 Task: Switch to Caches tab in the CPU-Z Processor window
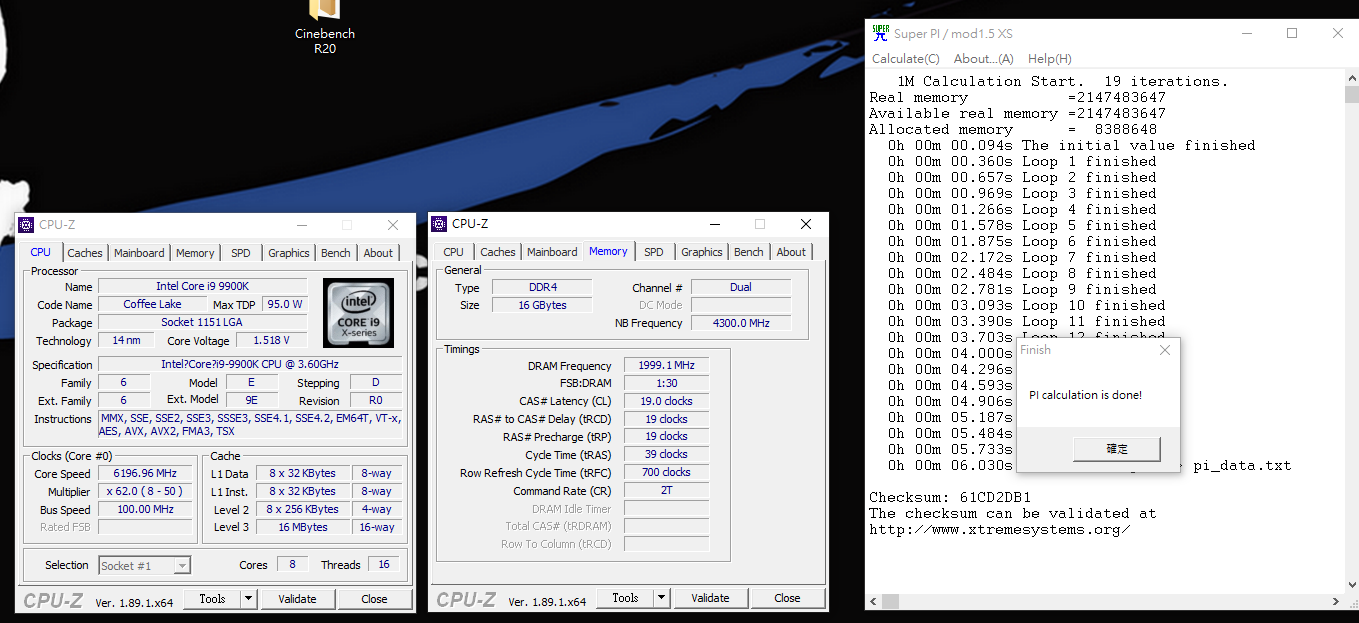click(x=85, y=253)
